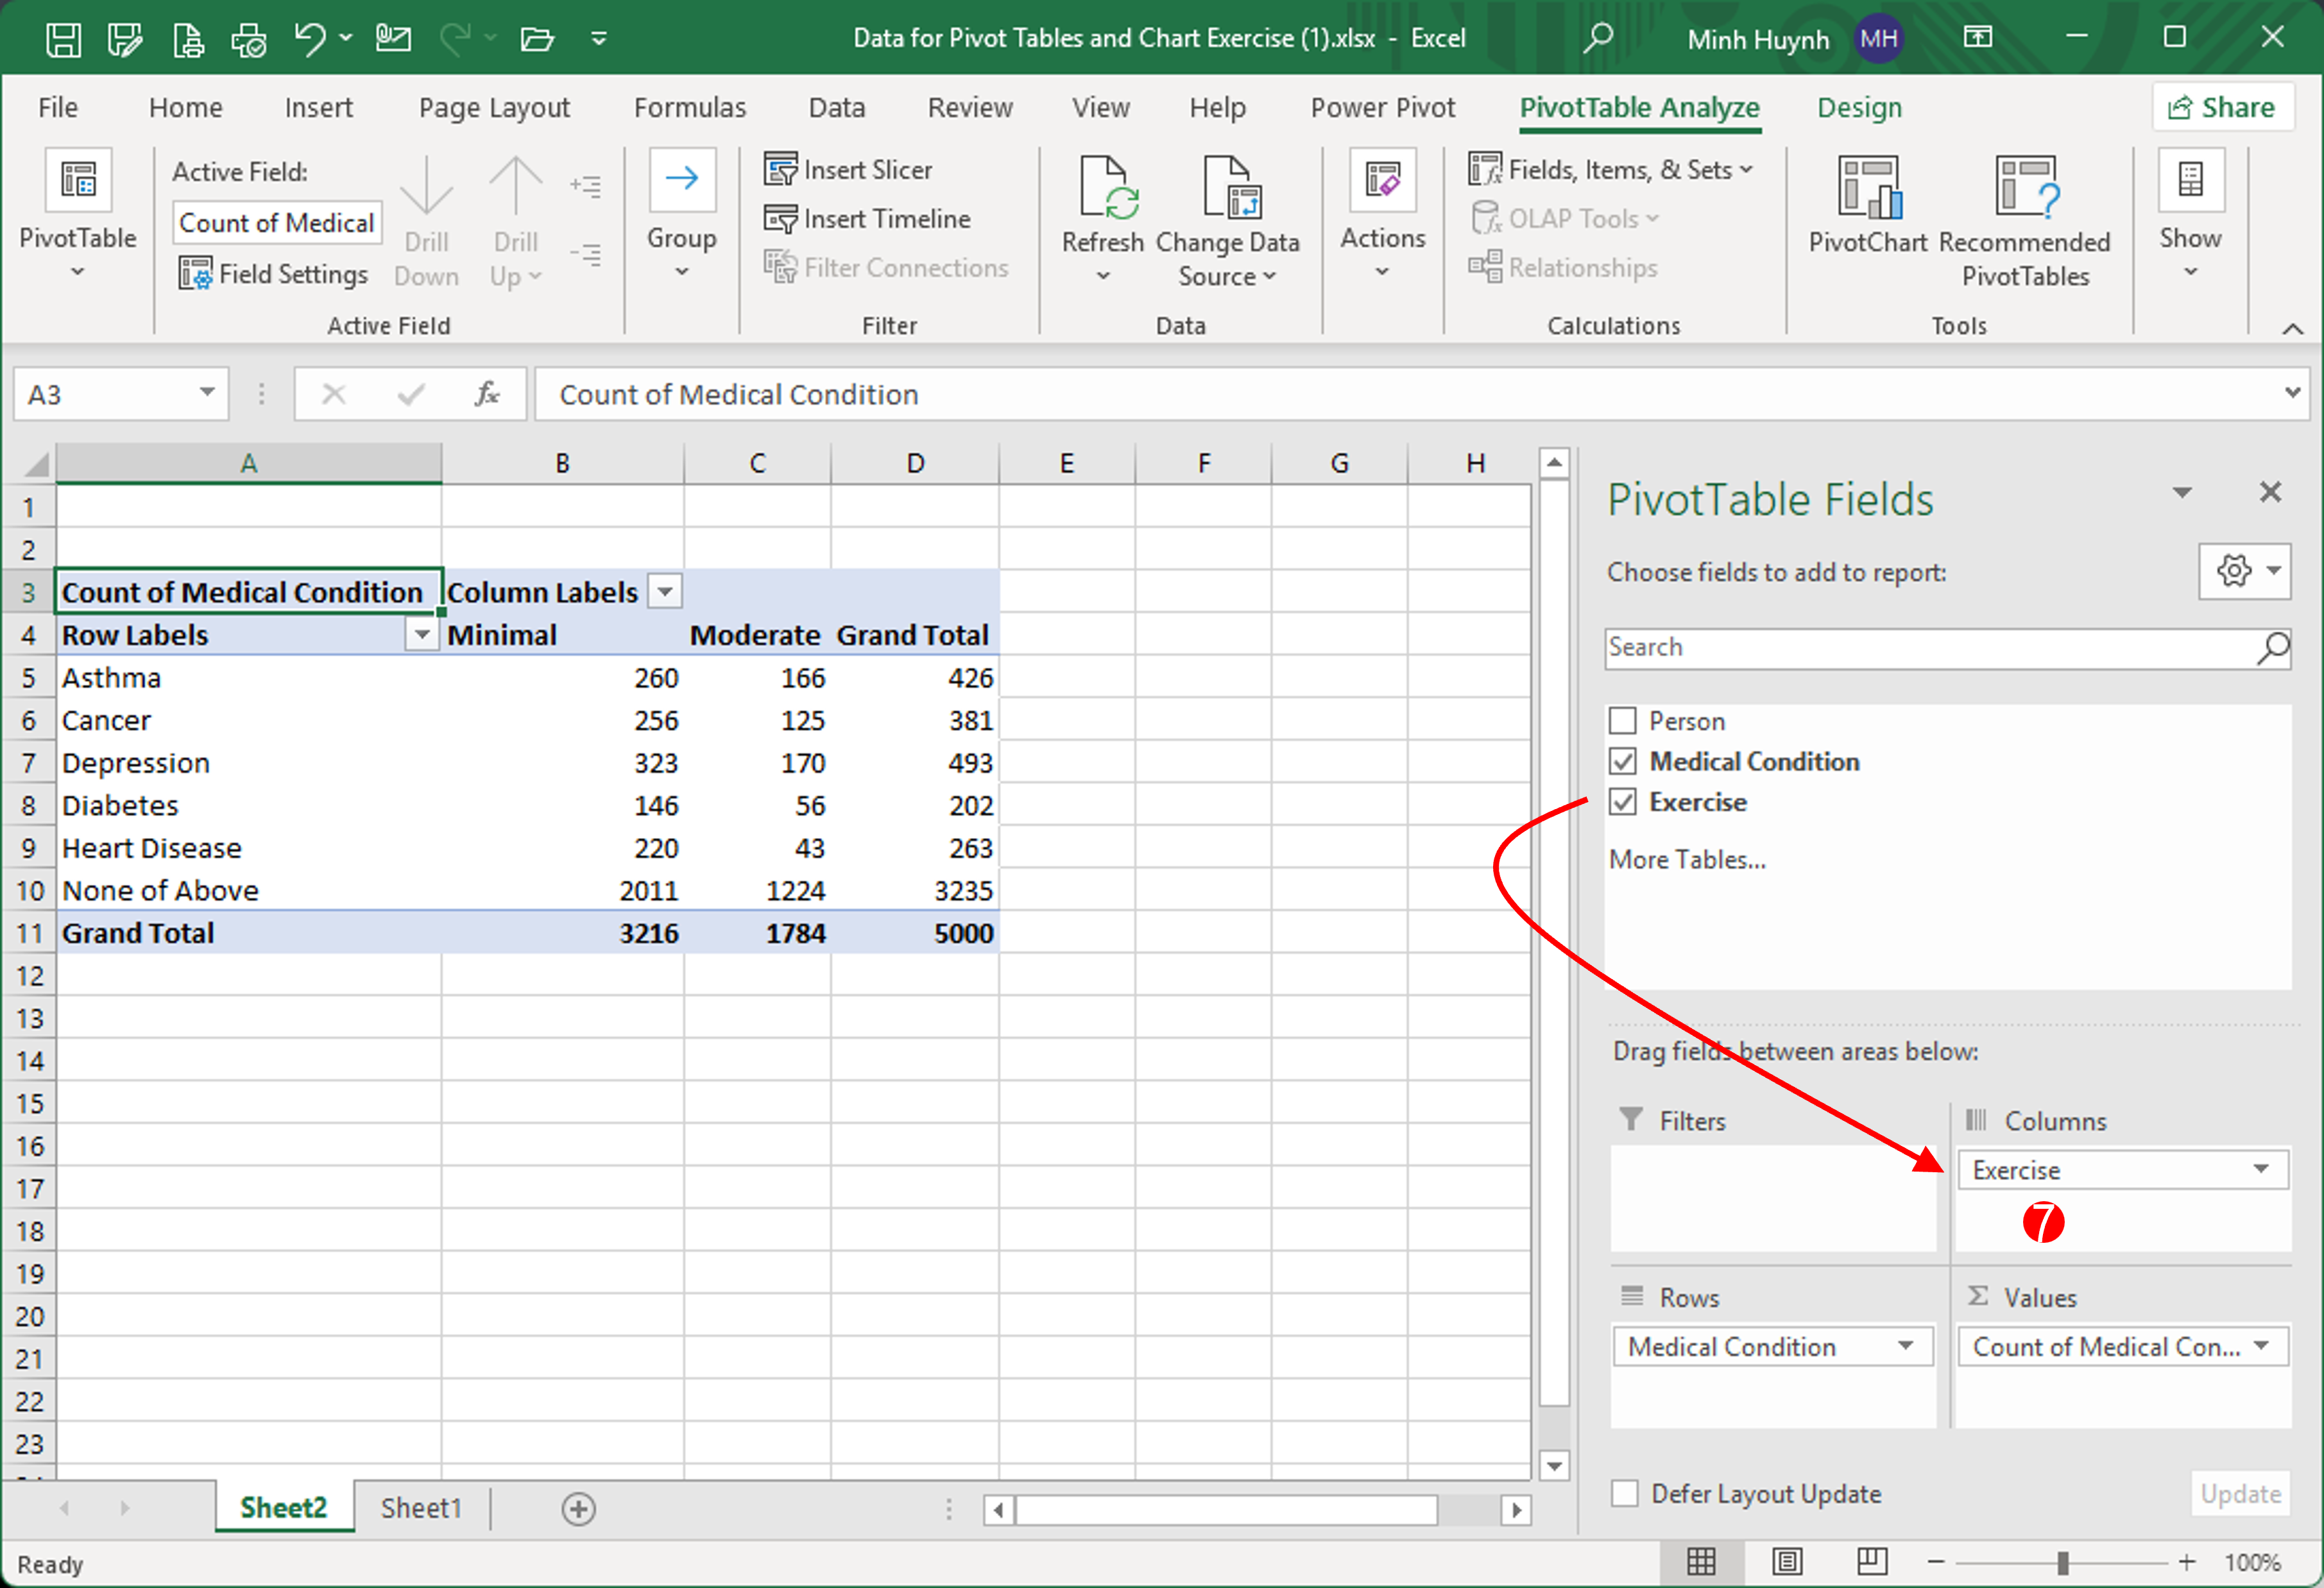Click the Share button
2324x1588 pixels.
coord(2222,107)
